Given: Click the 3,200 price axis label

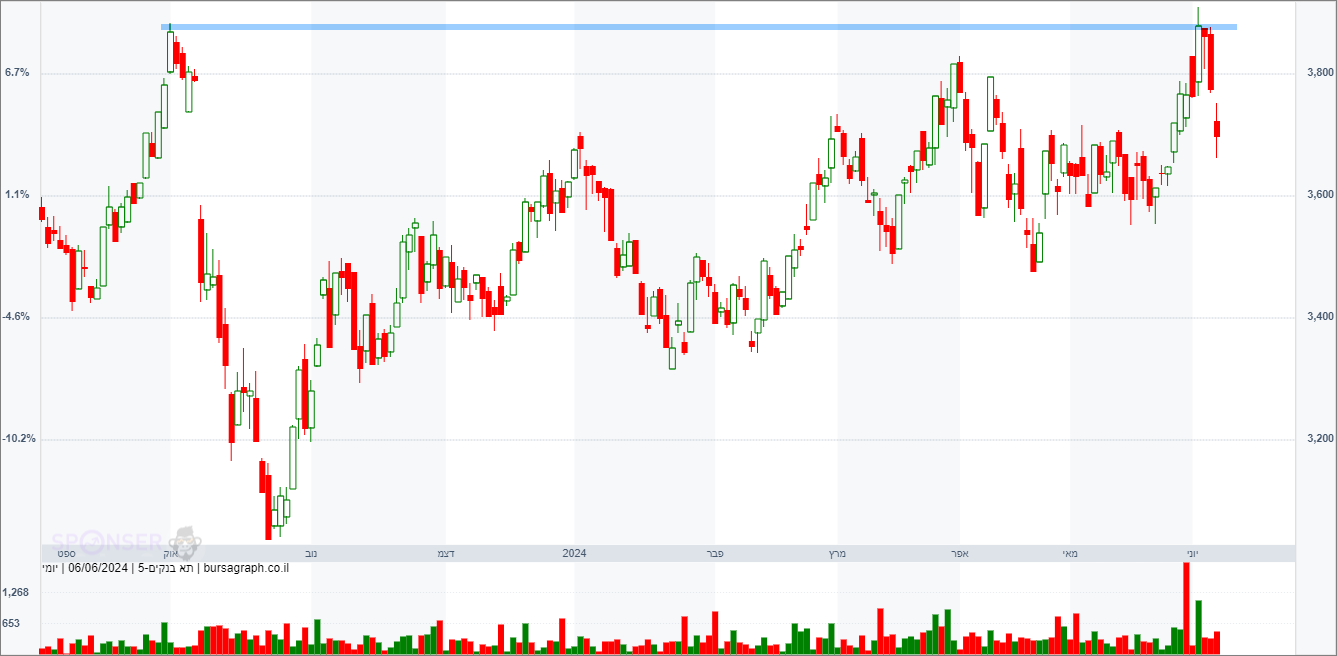Looking at the screenshot, I should pyautogui.click(x=1320, y=439).
